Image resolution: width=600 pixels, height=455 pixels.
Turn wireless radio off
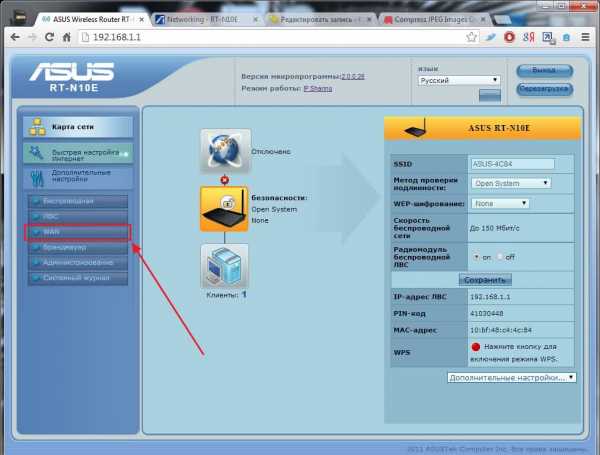point(499,257)
